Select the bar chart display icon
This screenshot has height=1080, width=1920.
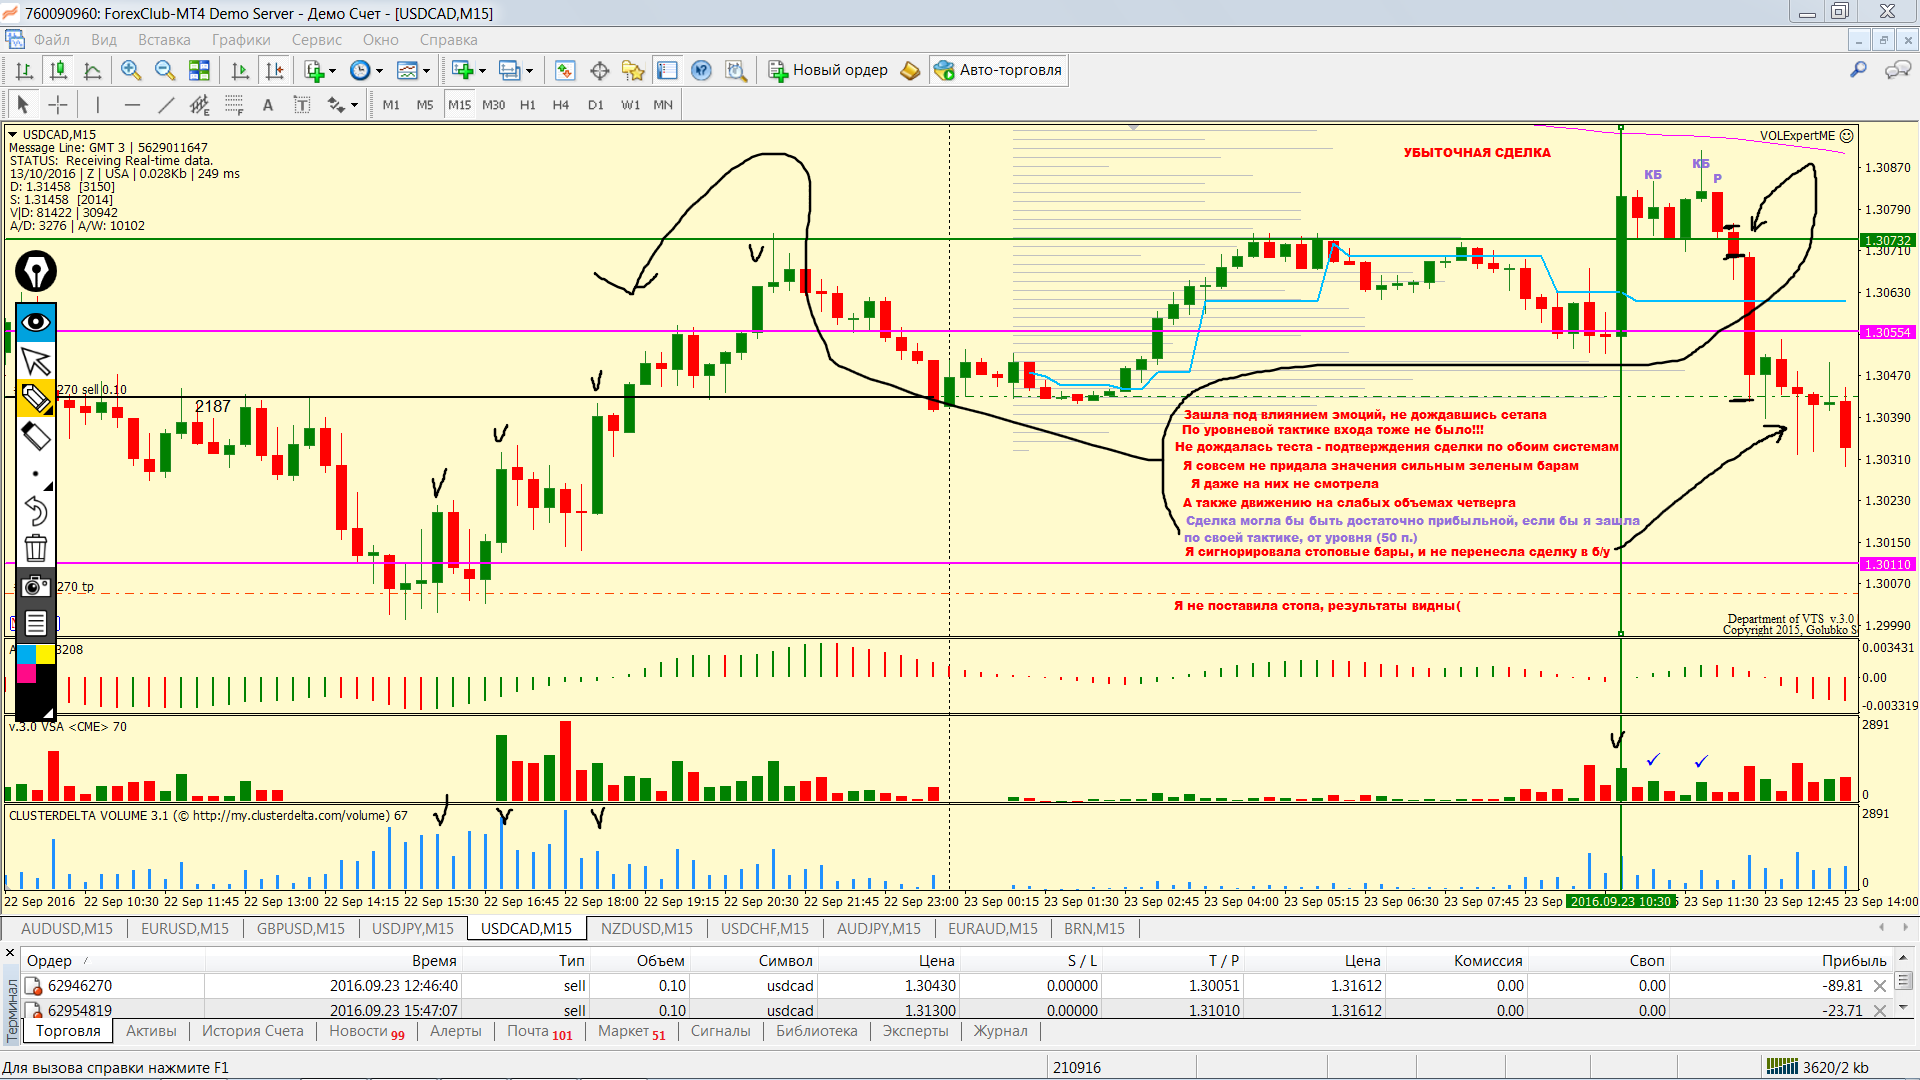click(x=25, y=70)
